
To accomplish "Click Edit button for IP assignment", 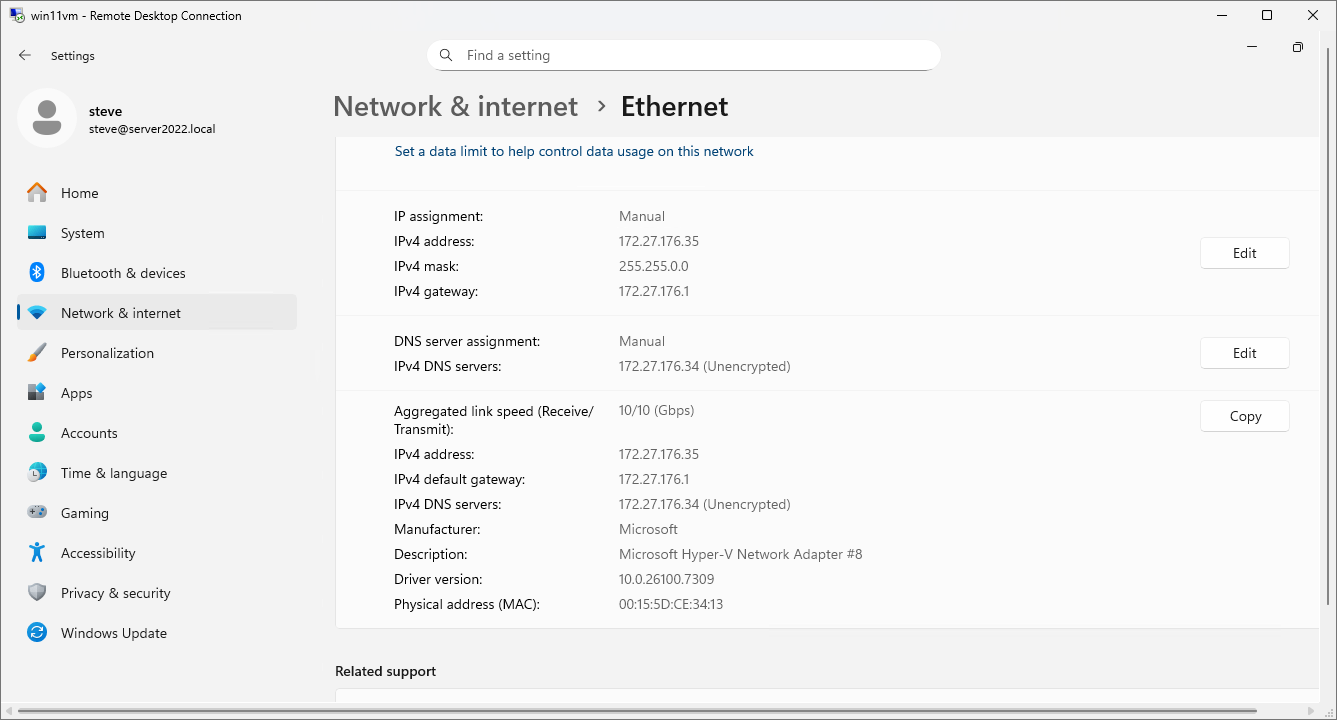I will (x=1244, y=253).
